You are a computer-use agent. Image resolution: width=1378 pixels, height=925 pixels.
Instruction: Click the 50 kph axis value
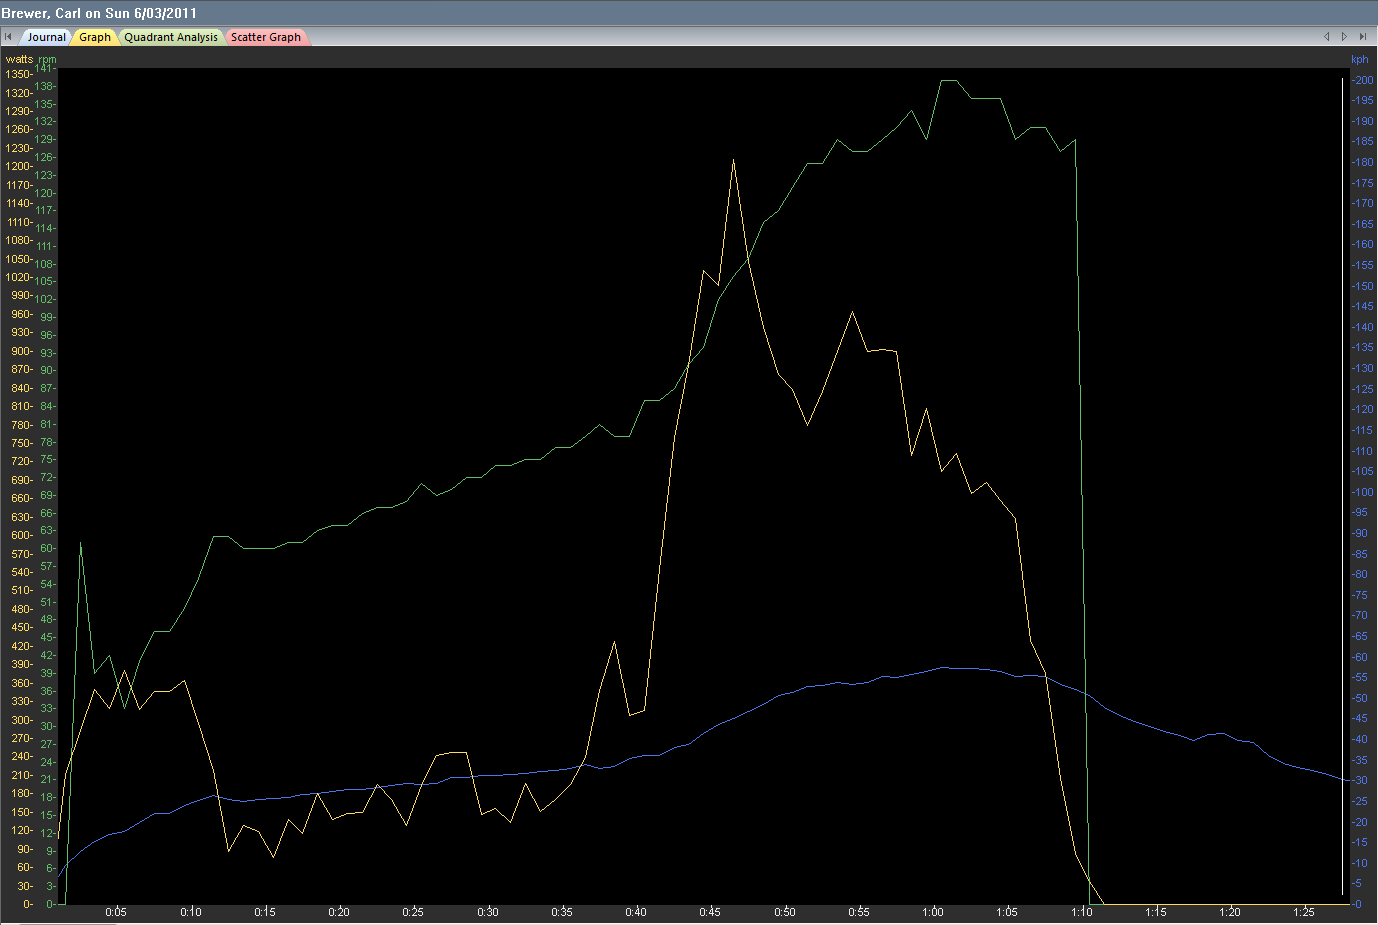click(1362, 698)
